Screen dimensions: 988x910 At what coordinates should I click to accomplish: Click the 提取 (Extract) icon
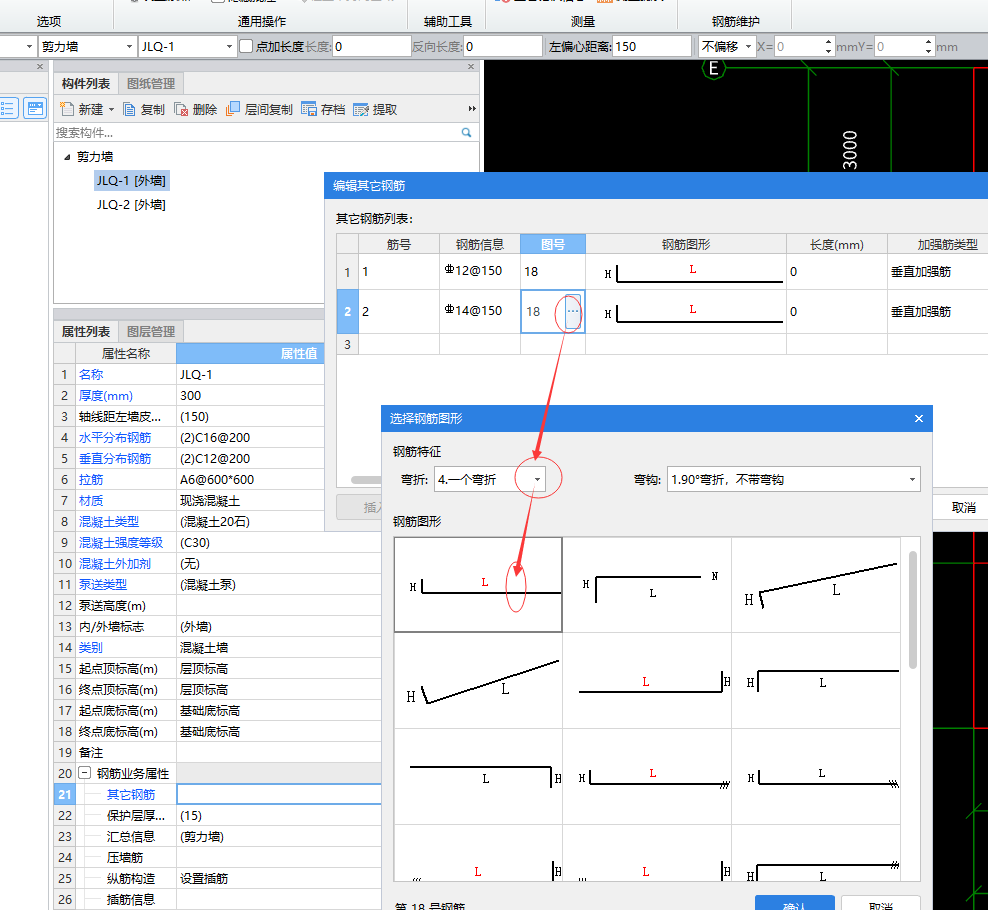(361, 109)
